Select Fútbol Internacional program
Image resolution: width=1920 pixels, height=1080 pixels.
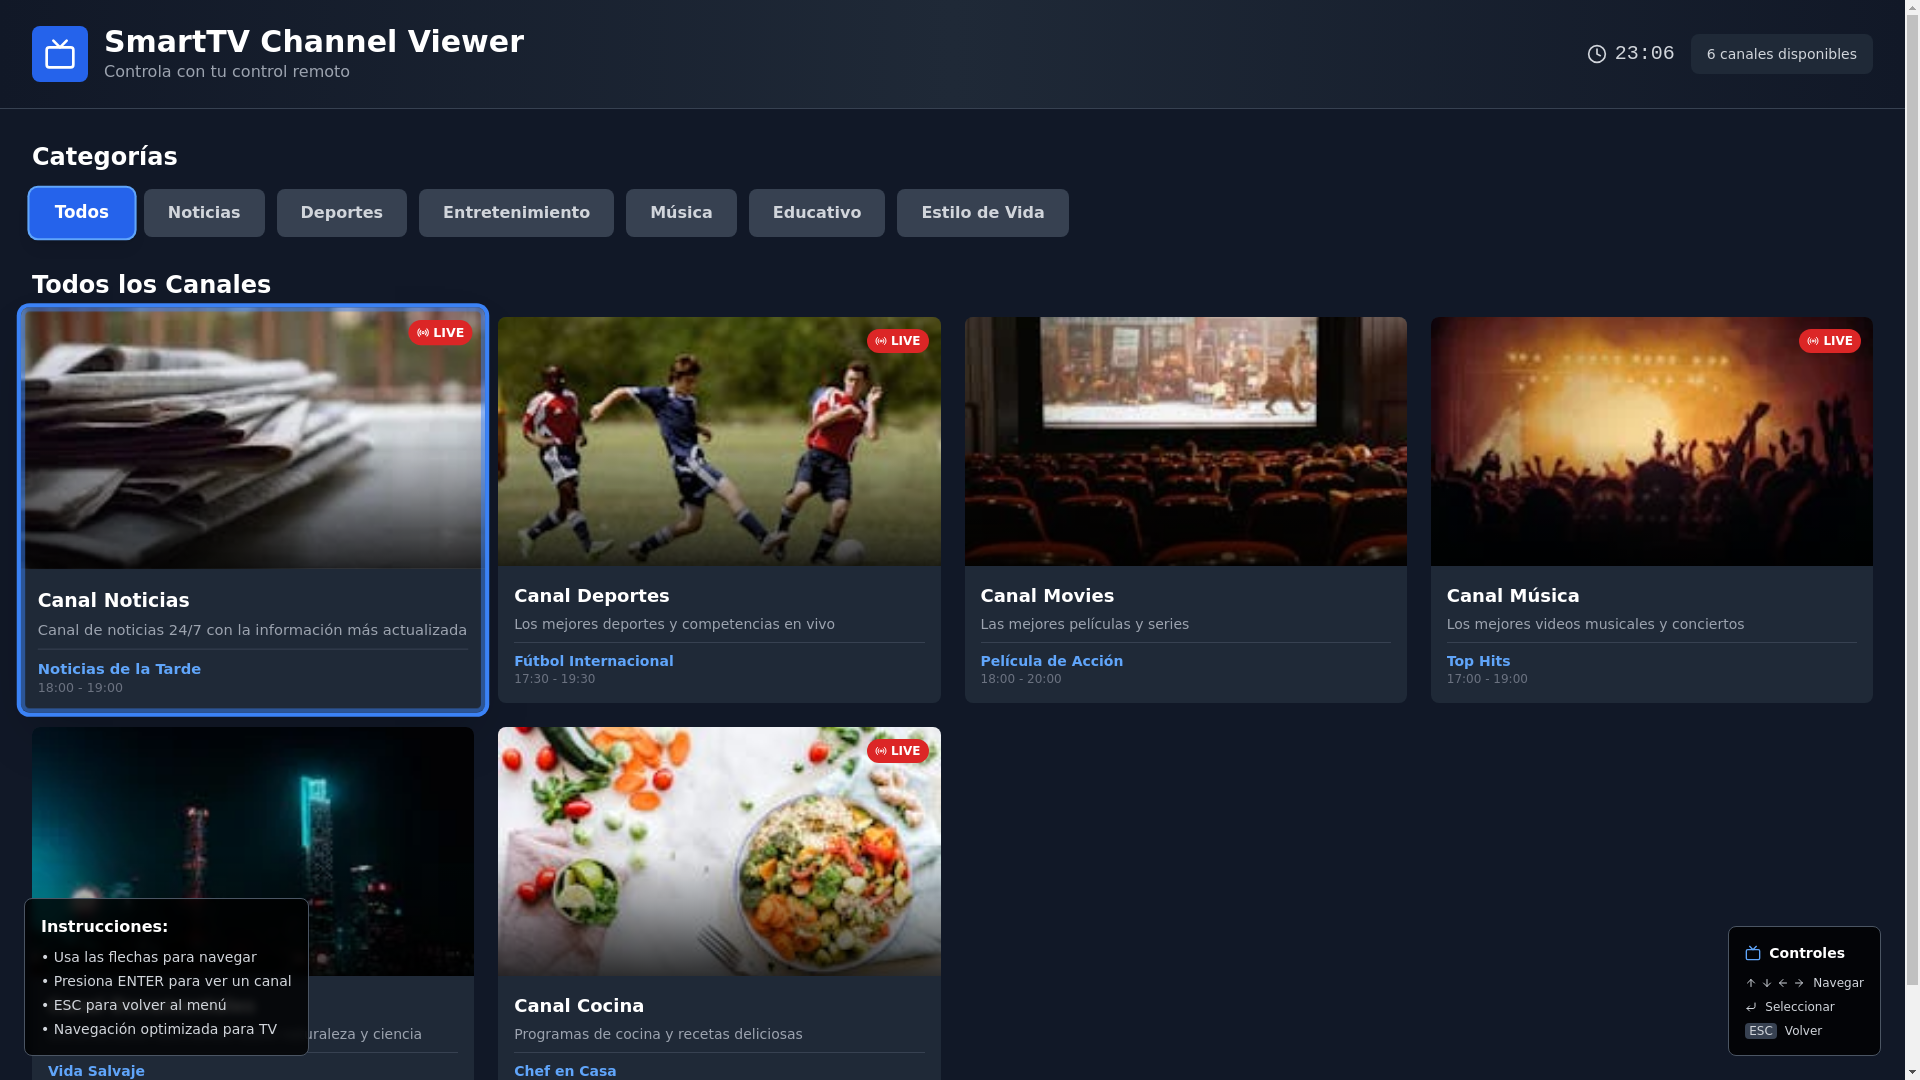point(594,661)
